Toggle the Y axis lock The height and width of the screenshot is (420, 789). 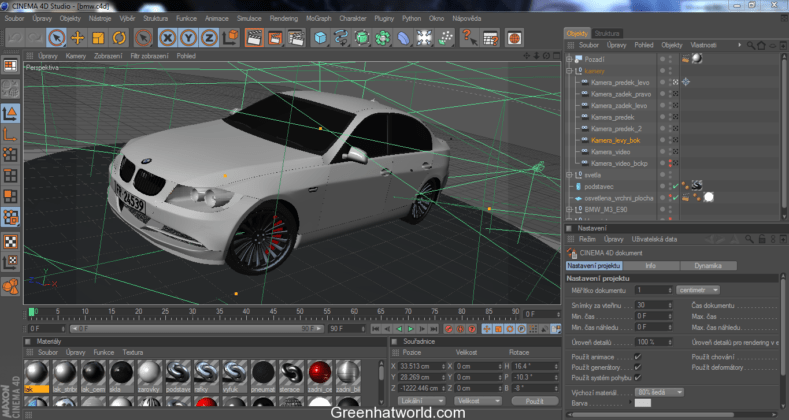[188, 38]
